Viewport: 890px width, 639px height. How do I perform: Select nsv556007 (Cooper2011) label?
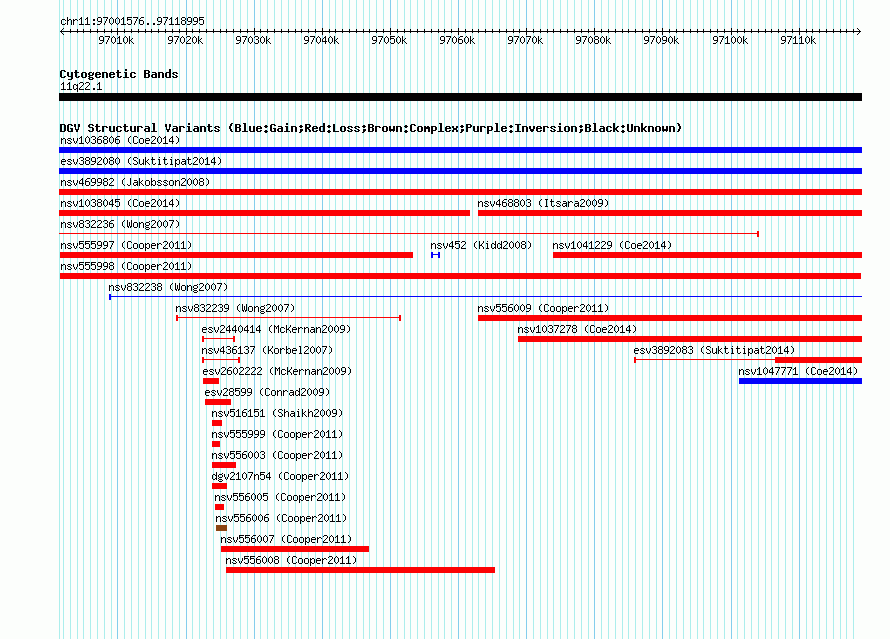tap(286, 539)
